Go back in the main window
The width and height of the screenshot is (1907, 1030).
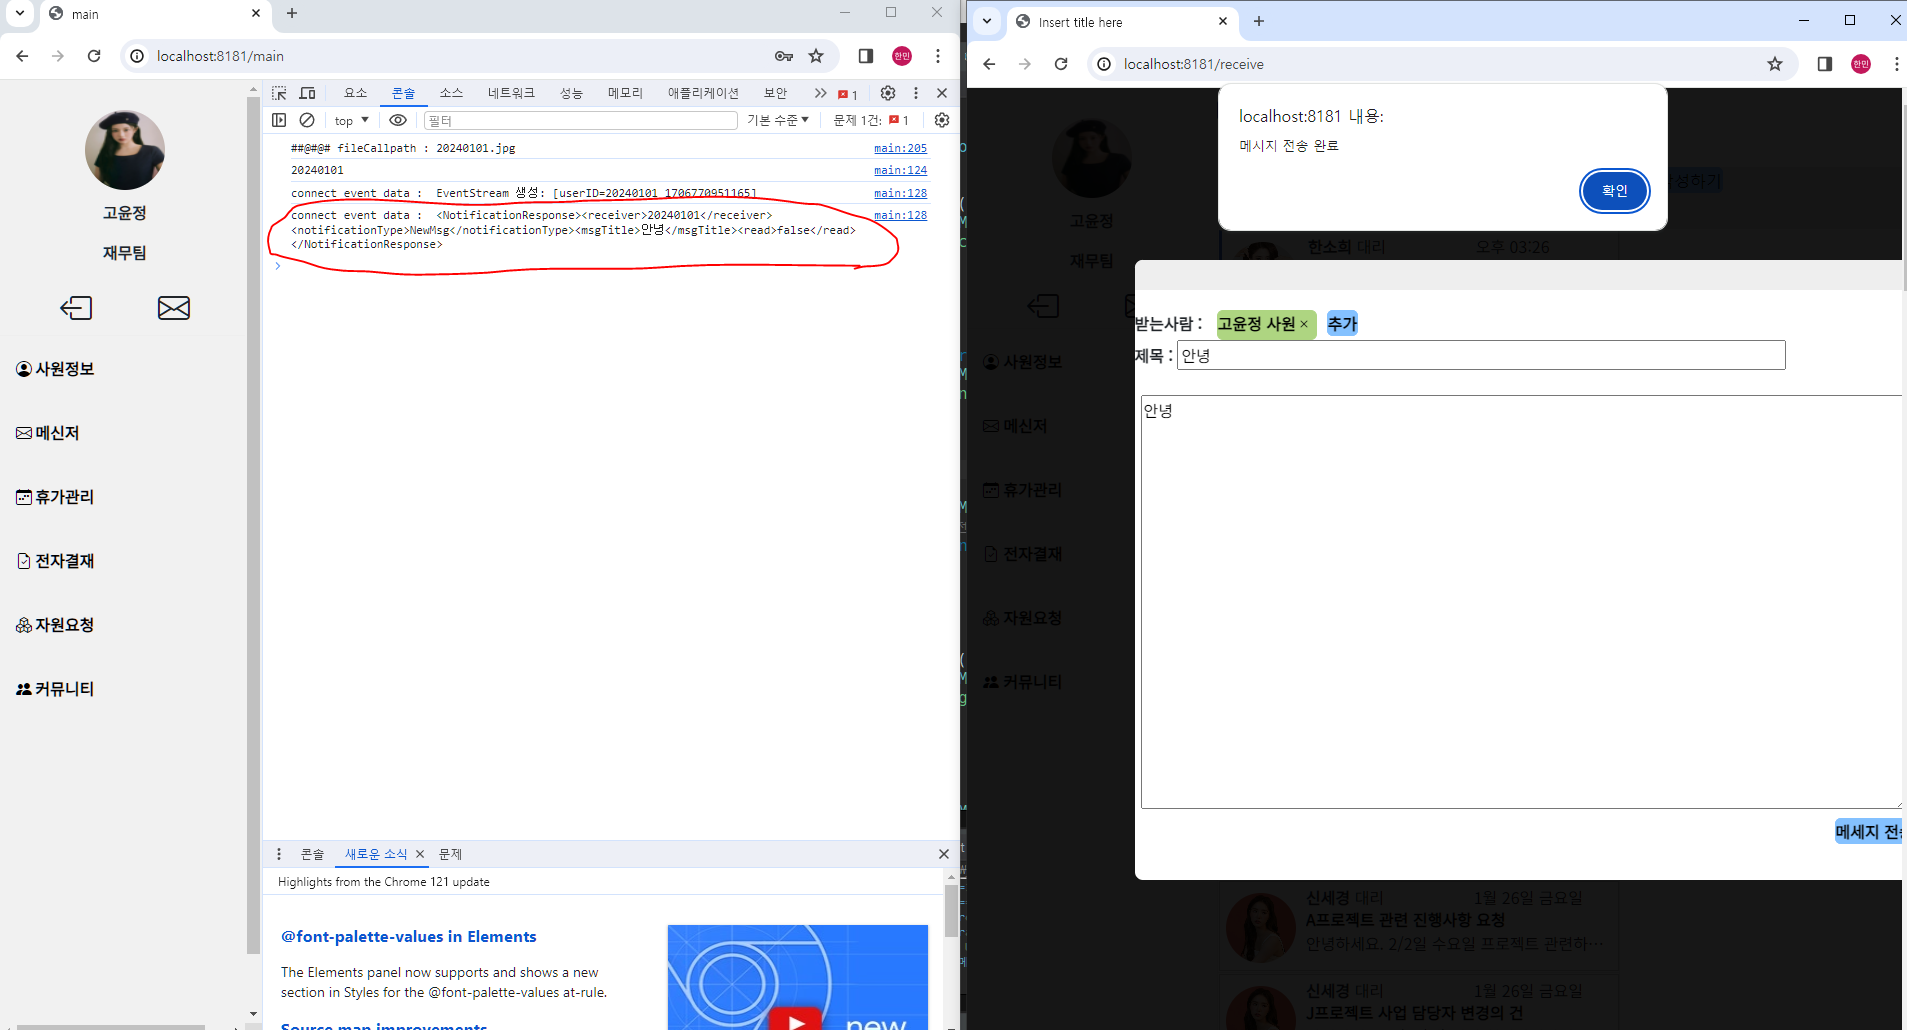pos(22,56)
